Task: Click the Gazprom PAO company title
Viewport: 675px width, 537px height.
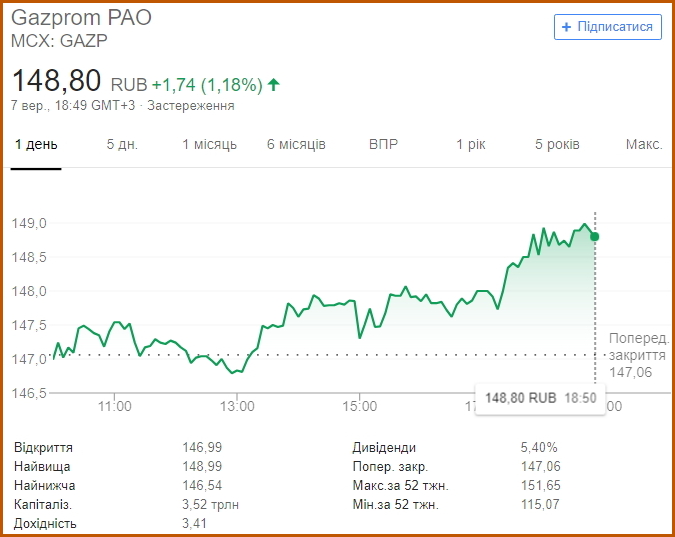Action: click(81, 18)
